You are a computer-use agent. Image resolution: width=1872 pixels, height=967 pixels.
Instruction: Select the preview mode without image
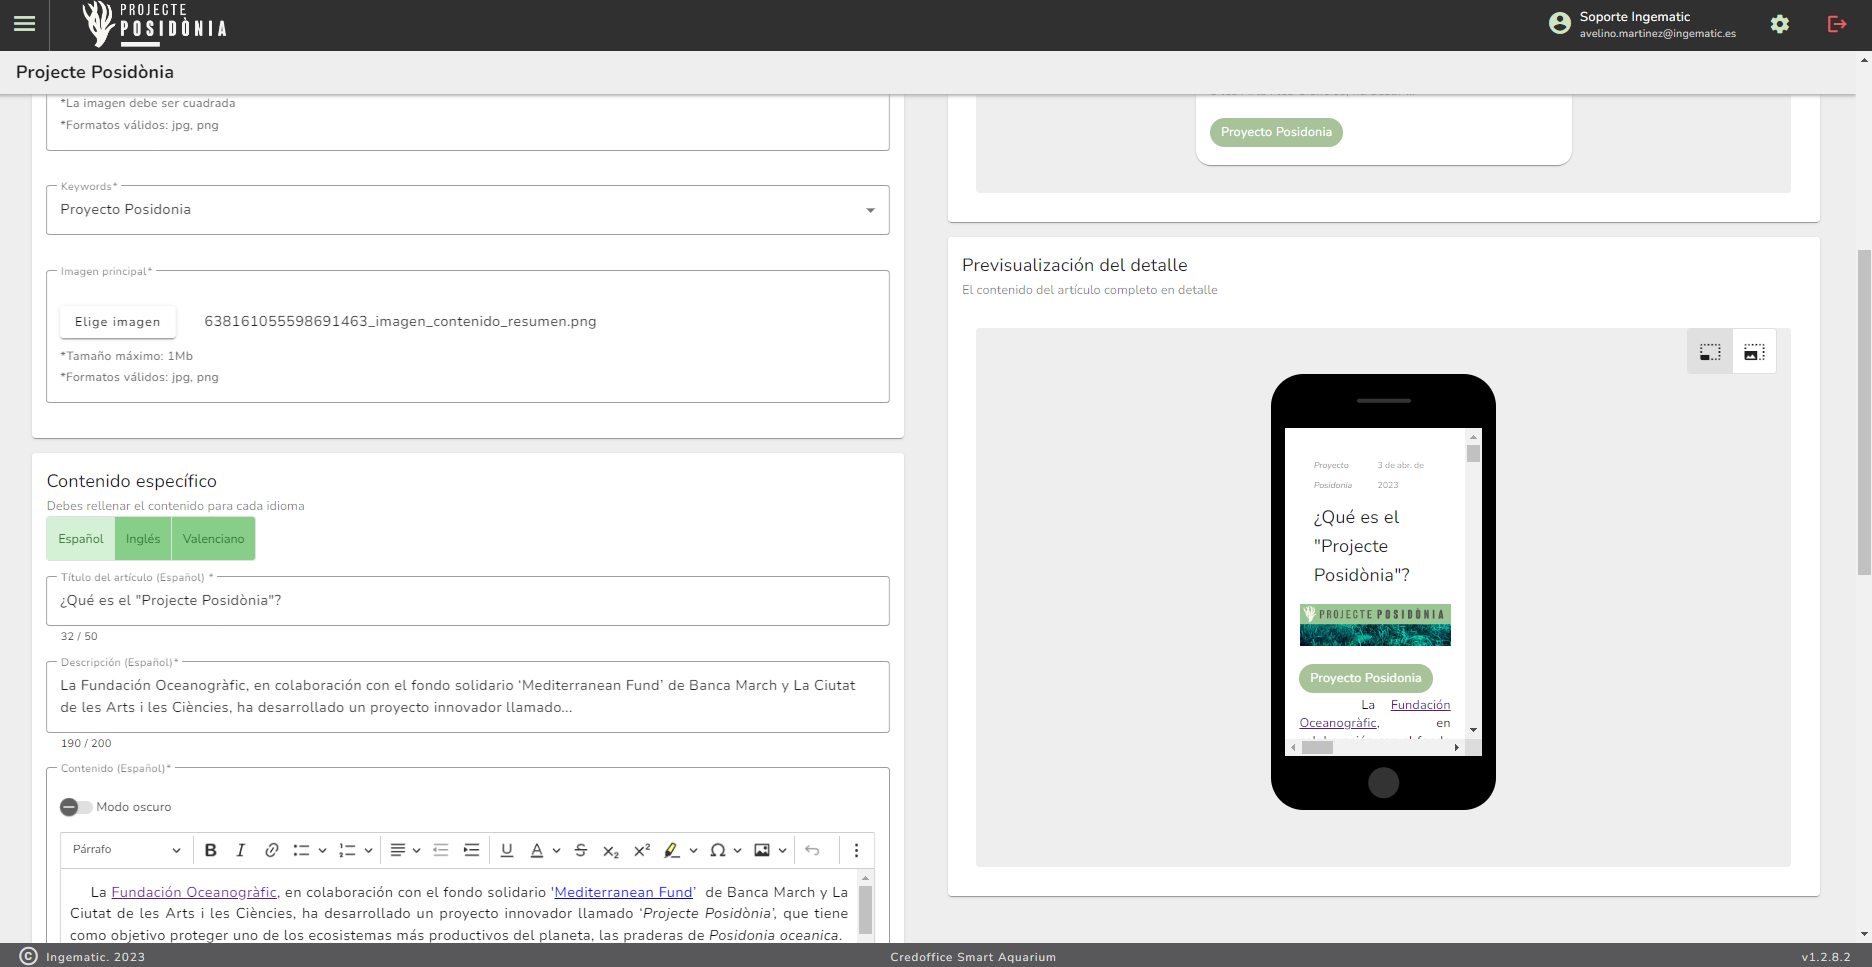pyautogui.click(x=1710, y=352)
